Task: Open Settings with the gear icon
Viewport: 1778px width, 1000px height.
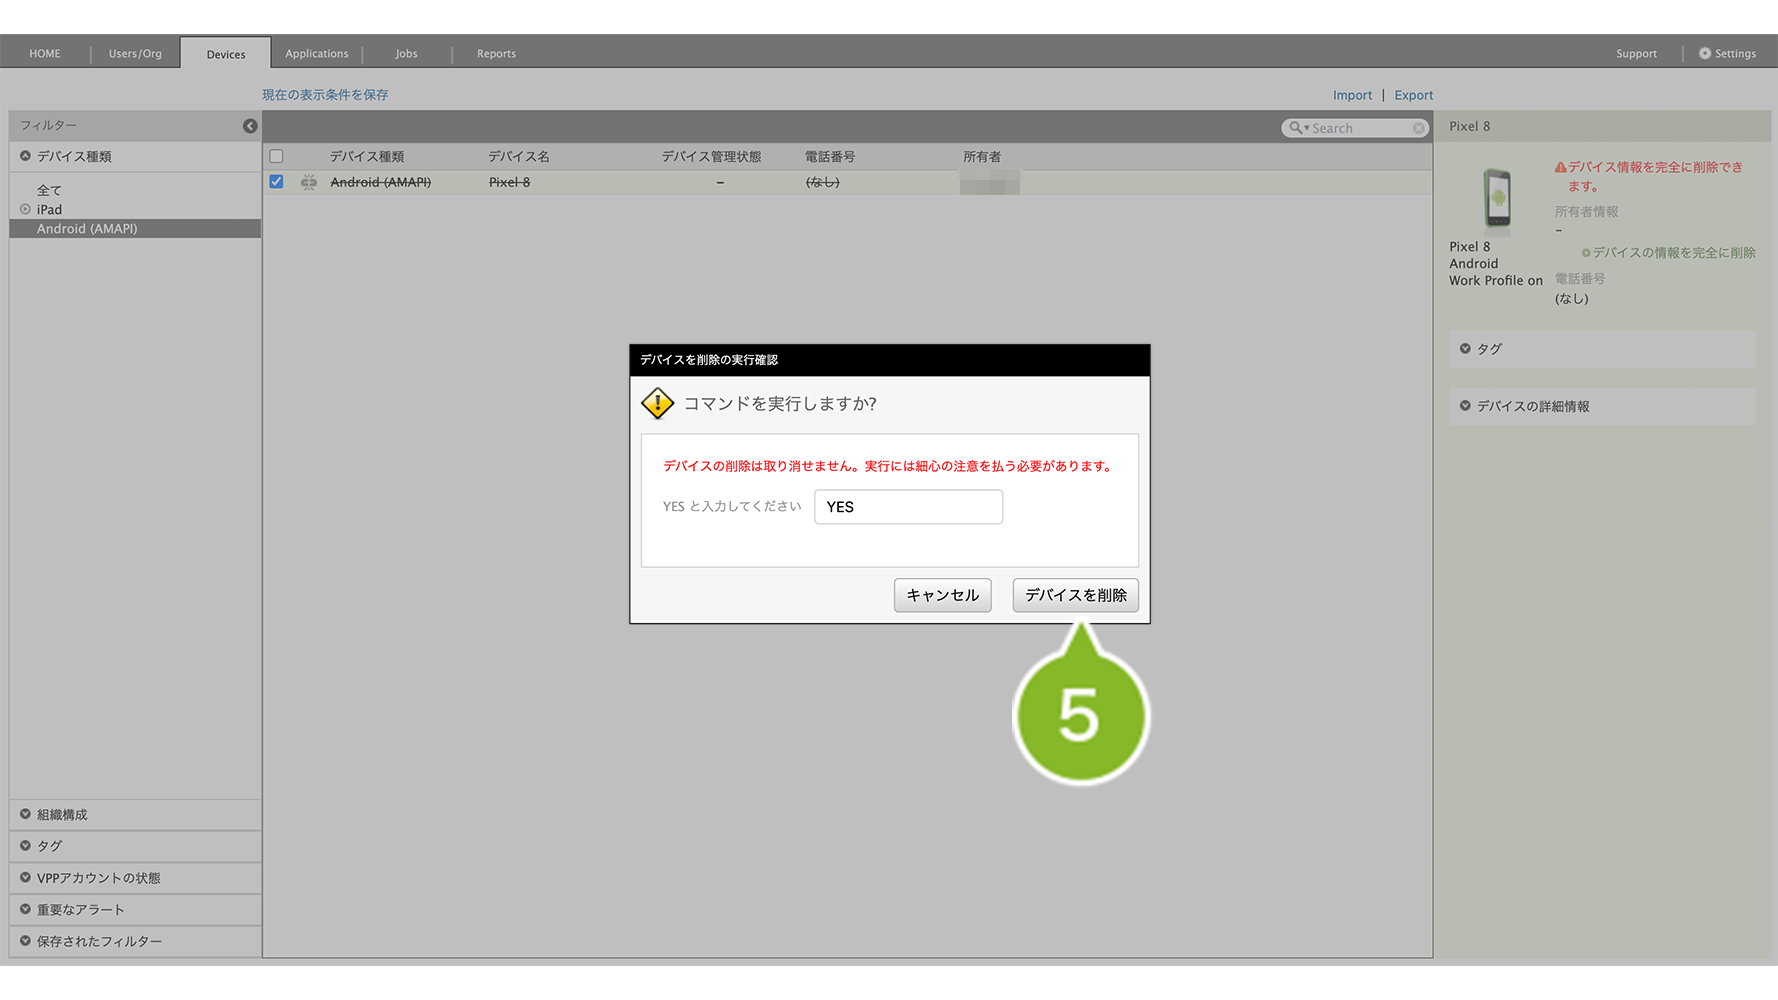Action: tap(1727, 54)
